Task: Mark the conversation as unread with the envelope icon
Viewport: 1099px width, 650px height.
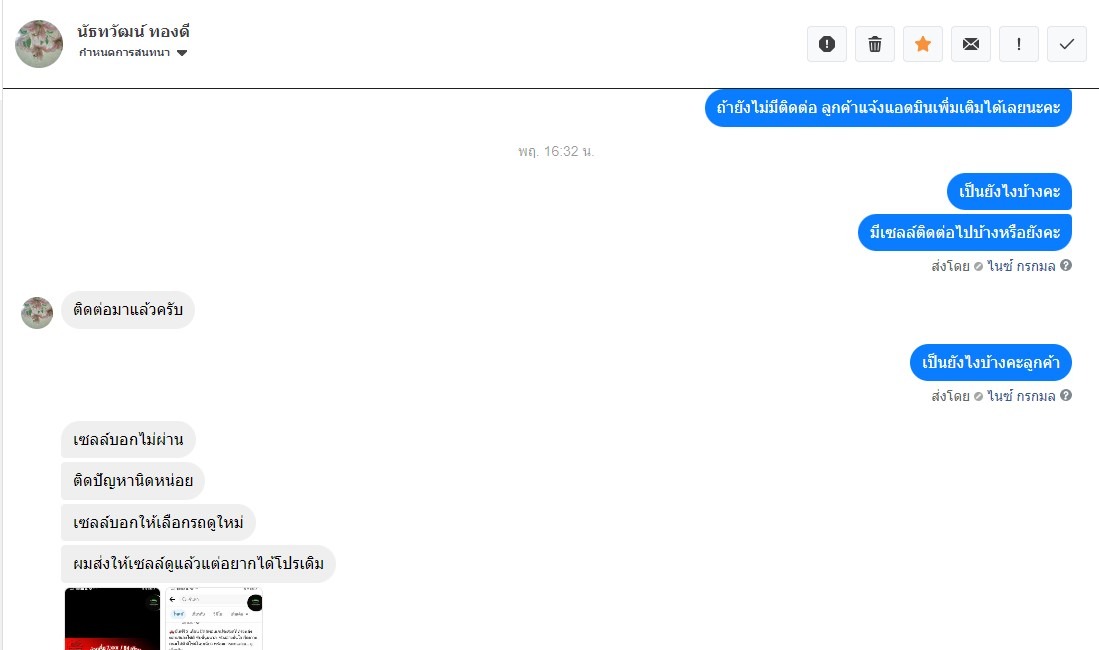Action: click(x=971, y=44)
